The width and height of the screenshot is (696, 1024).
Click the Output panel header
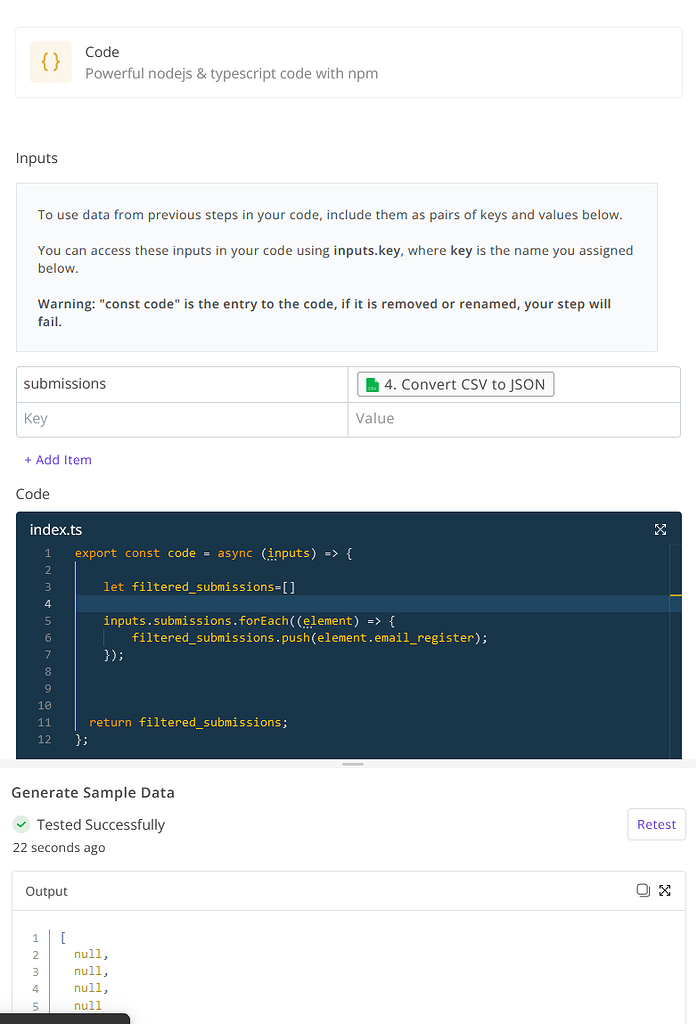pyautogui.click(x=46, y=890)
